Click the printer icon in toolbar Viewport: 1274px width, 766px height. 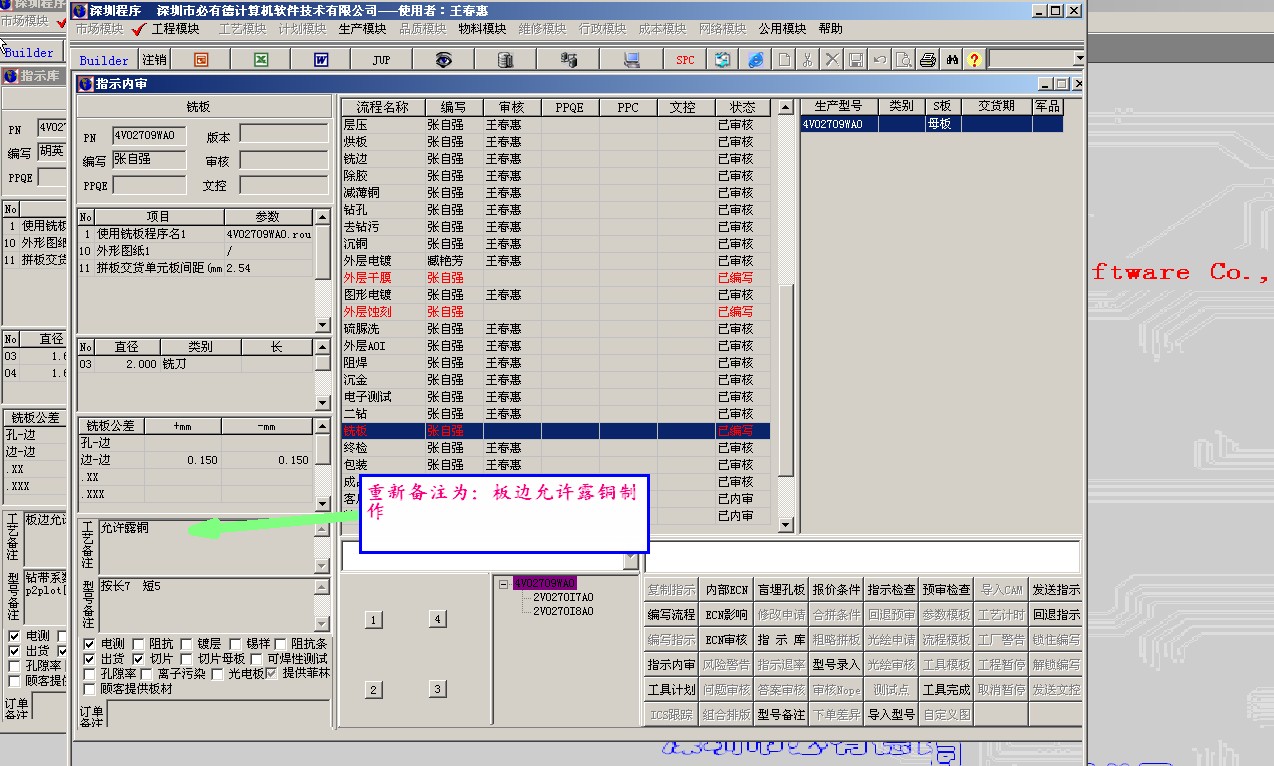[x=928, y=60]
